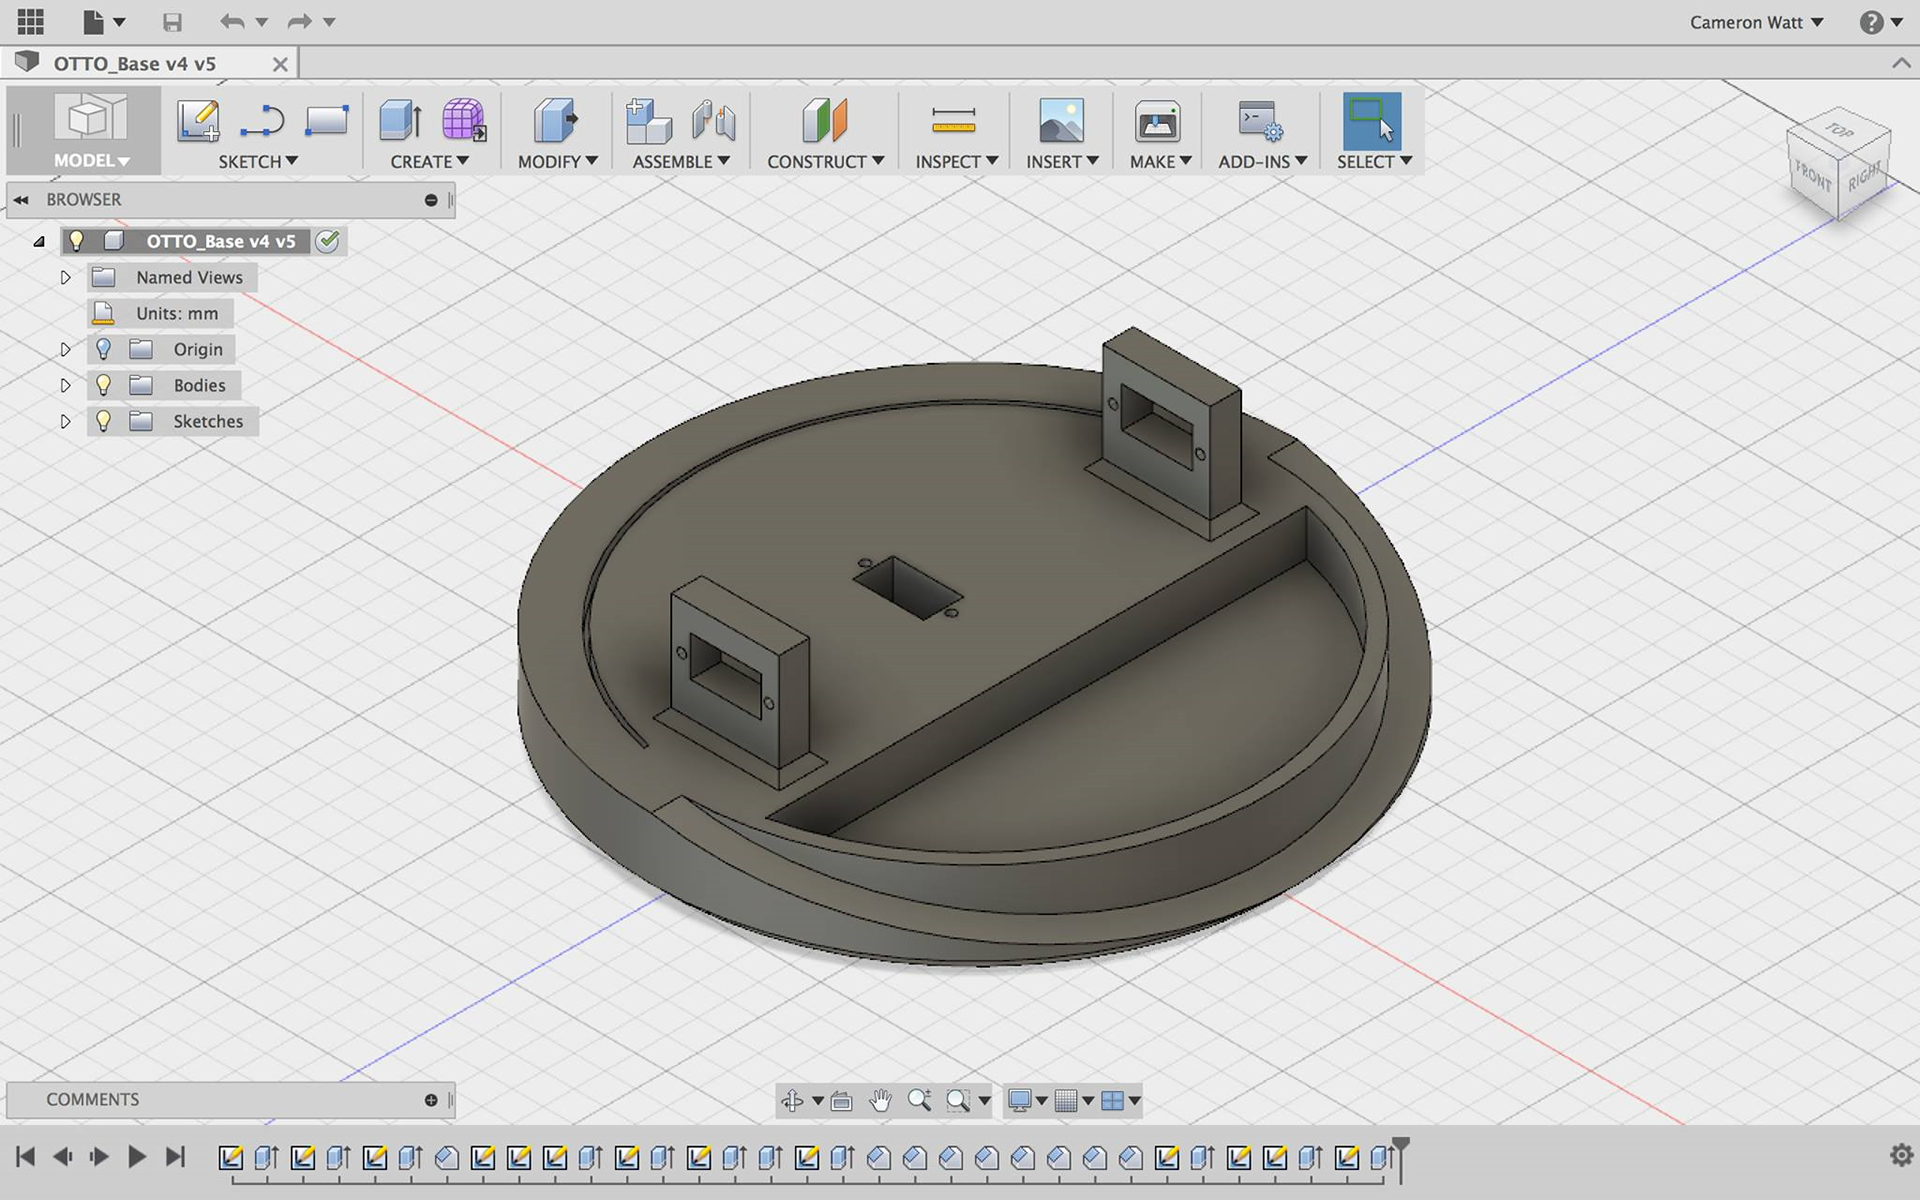
Task: Click the Look At icon
Action: (x=841, y=1101)
